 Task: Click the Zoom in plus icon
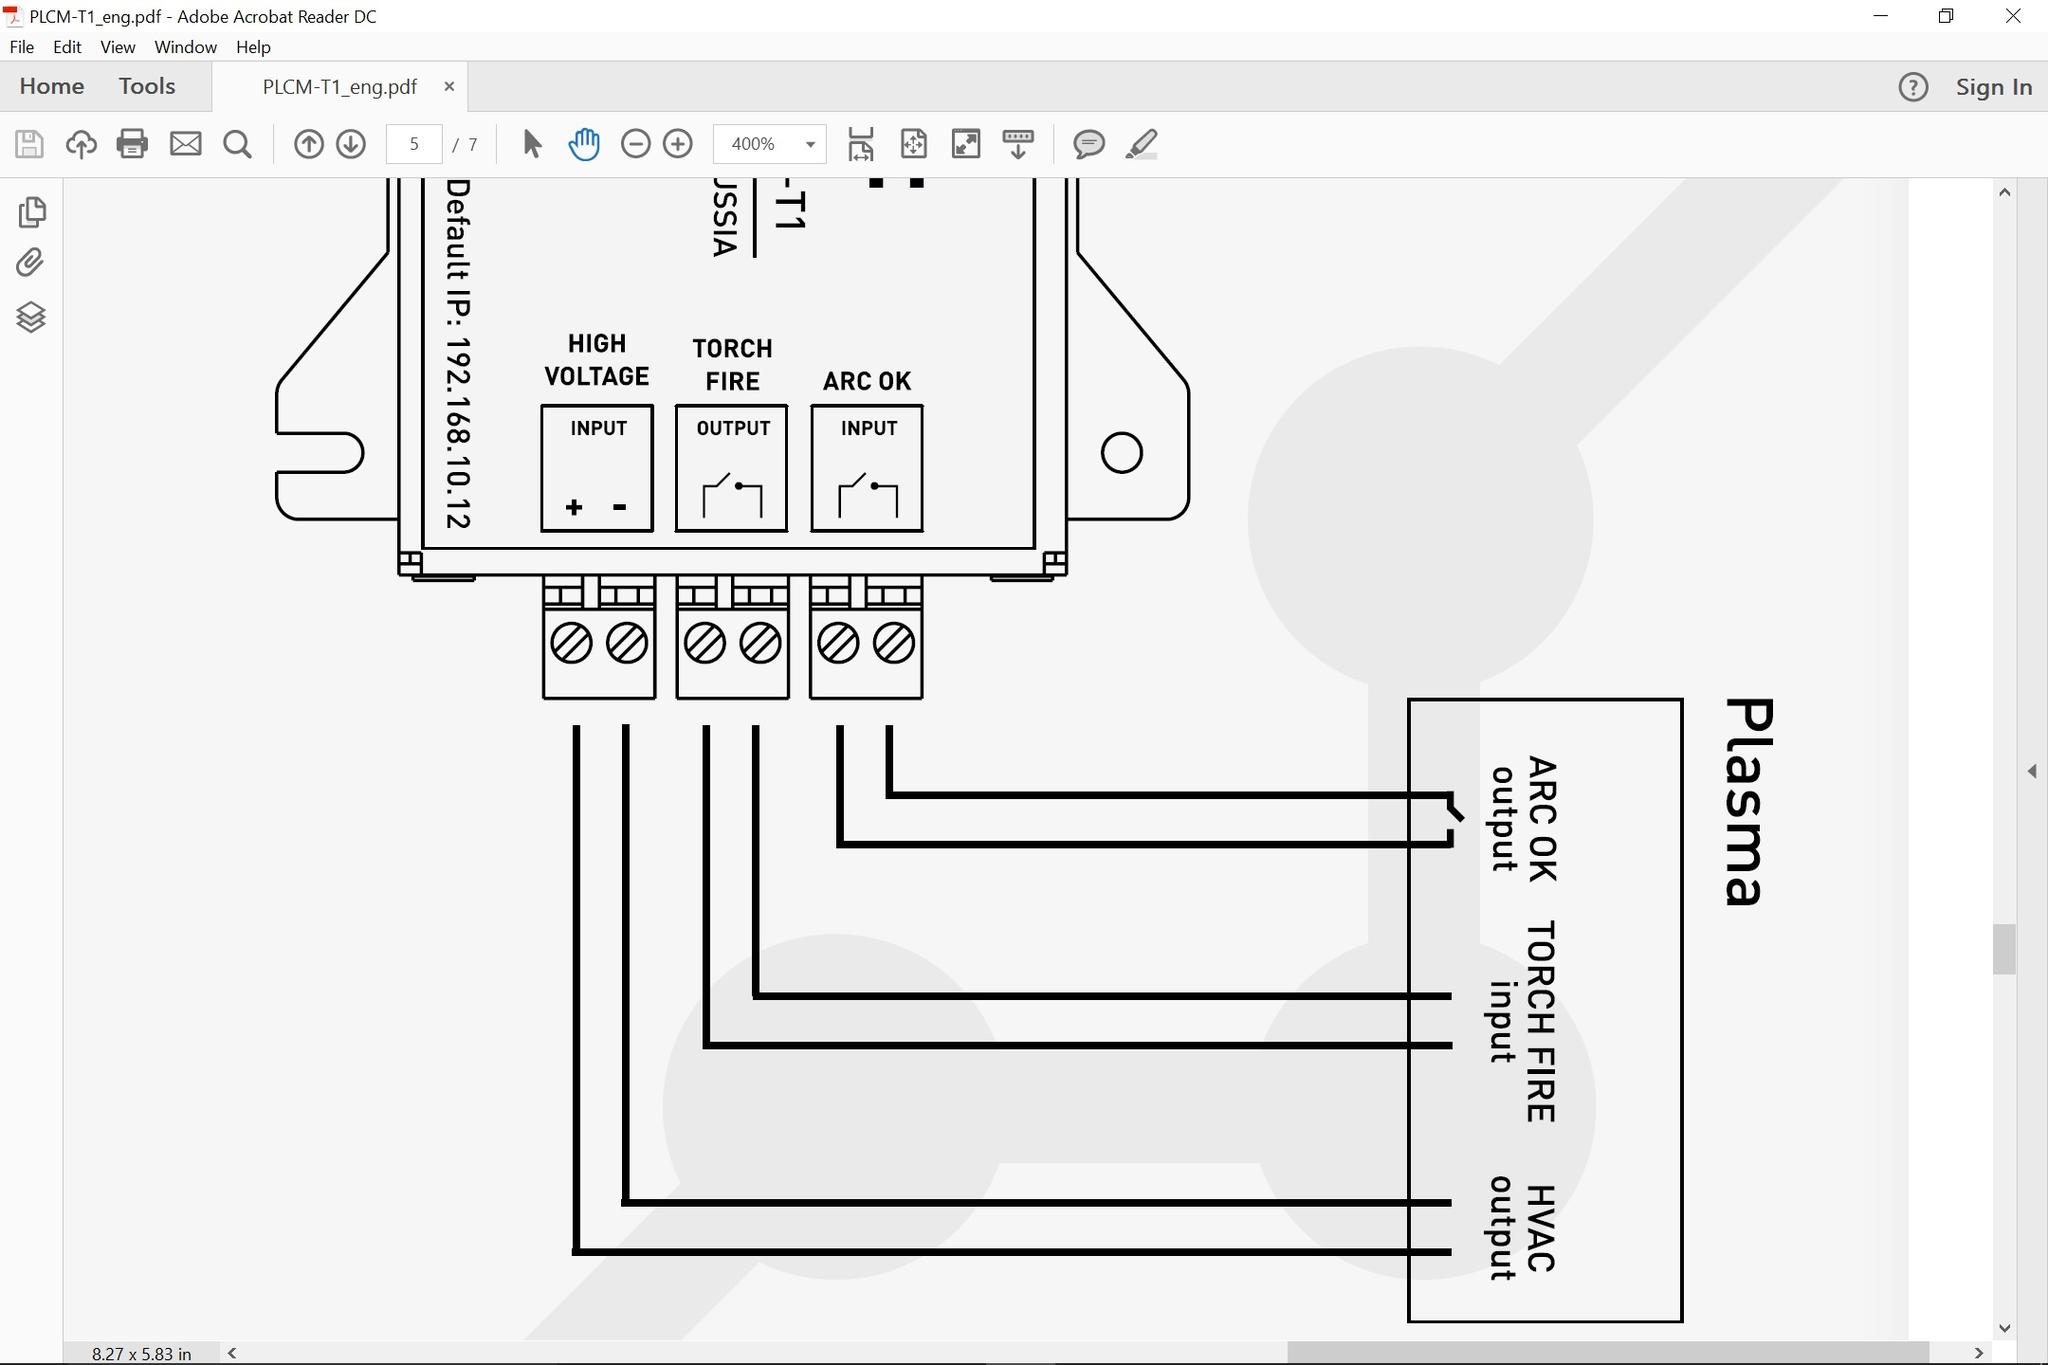pyautogui.click(x=678, y=144)
